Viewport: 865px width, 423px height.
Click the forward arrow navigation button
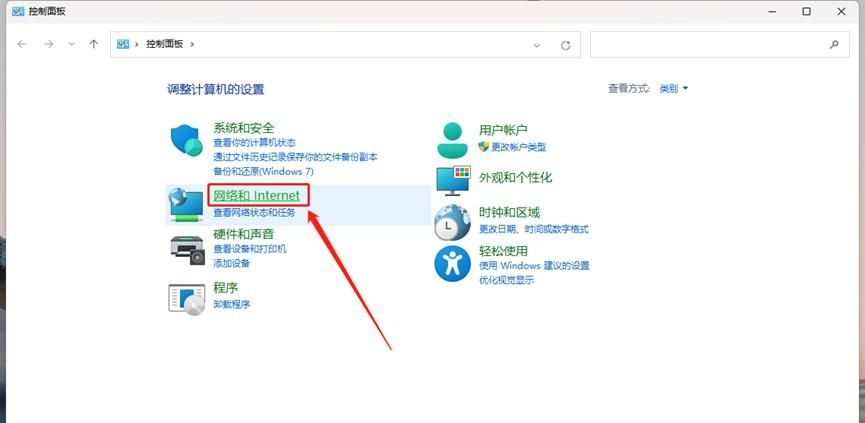49,44
